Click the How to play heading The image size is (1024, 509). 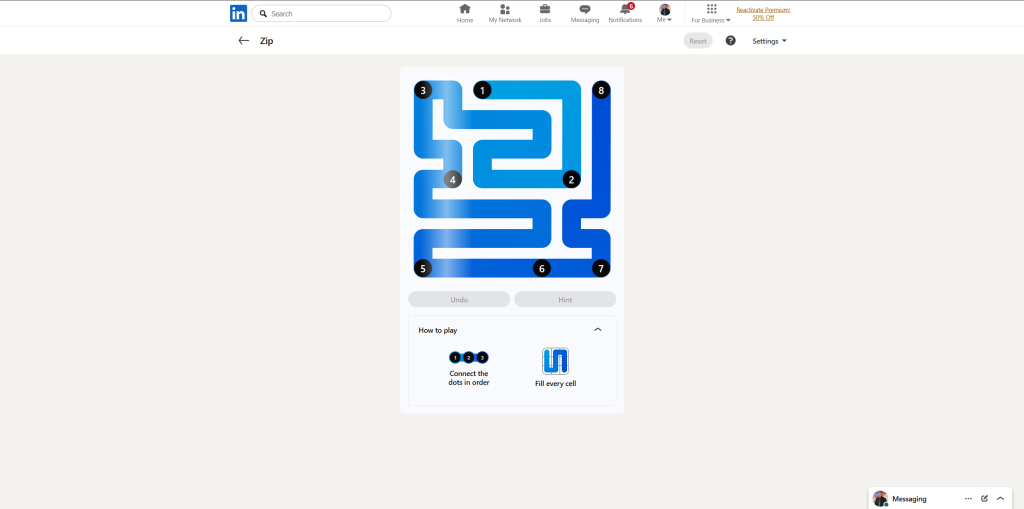[438, 331]
